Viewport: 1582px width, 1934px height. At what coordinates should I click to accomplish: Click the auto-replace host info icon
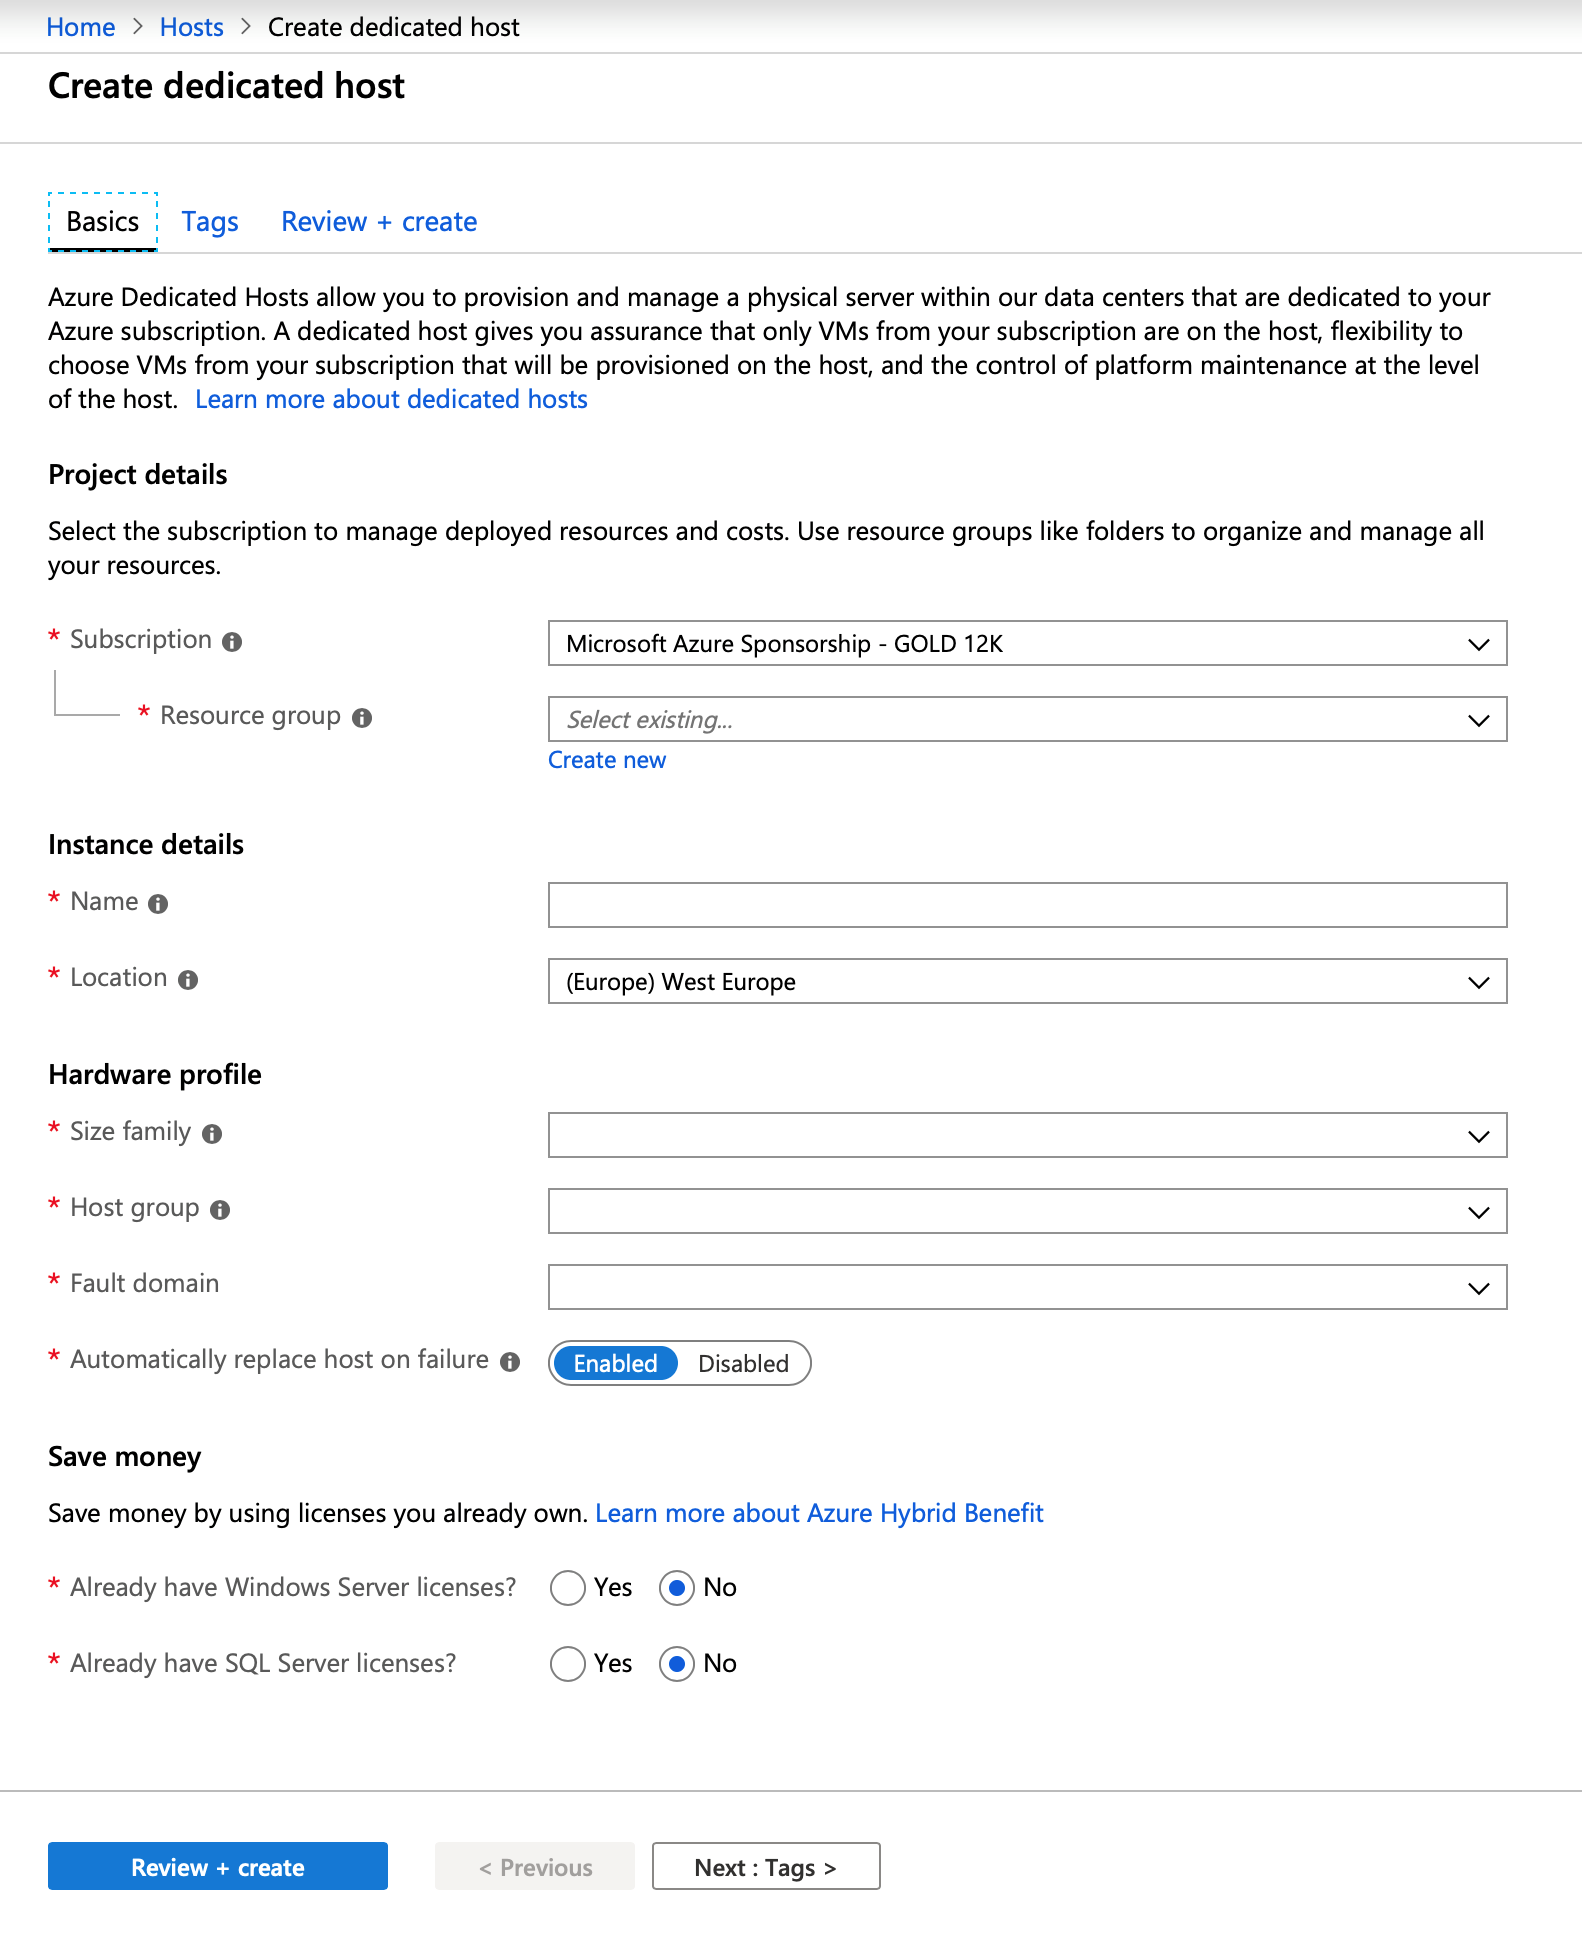point(510,1362)
